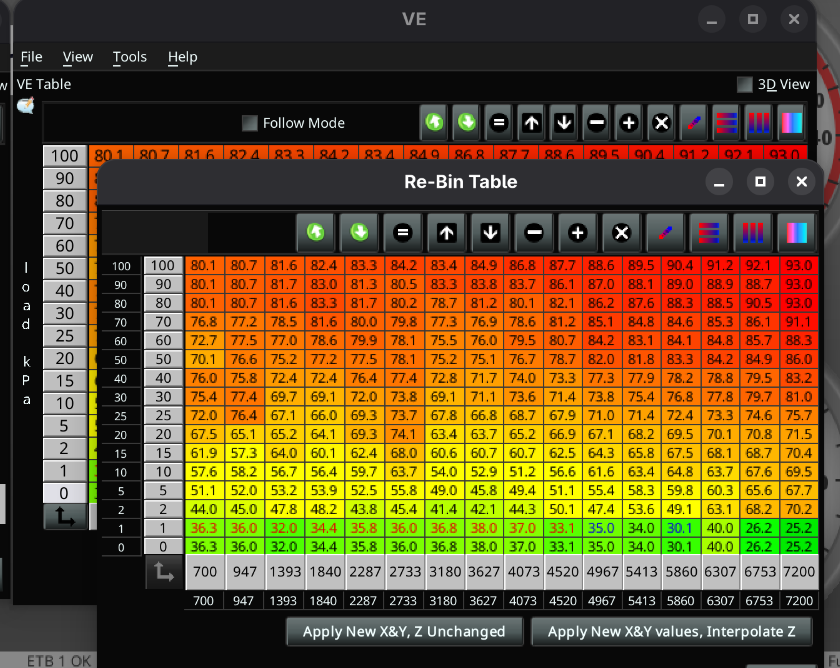This screenshot has width=840, height=668.
Task: Click the minus icon in Re-Bin toolbar
Action: (534, 232)
